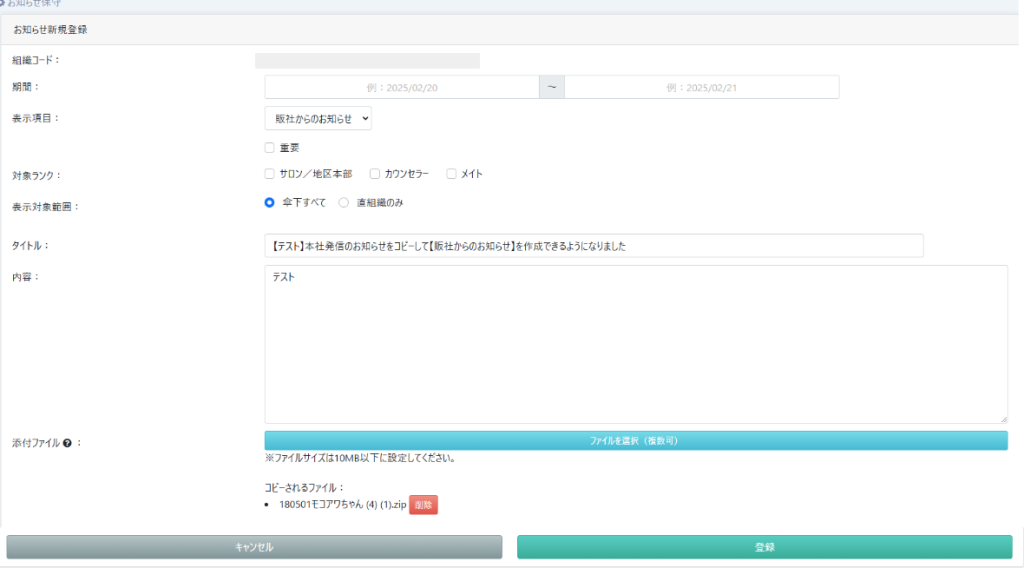Open the 表示項目 dropdown
1024x568 pixels.
[318, 119]
